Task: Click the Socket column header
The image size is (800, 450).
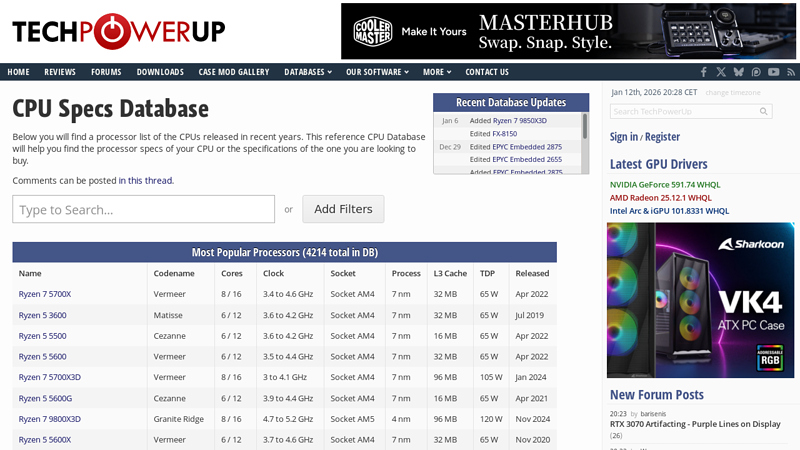Action: click(343, 273)
